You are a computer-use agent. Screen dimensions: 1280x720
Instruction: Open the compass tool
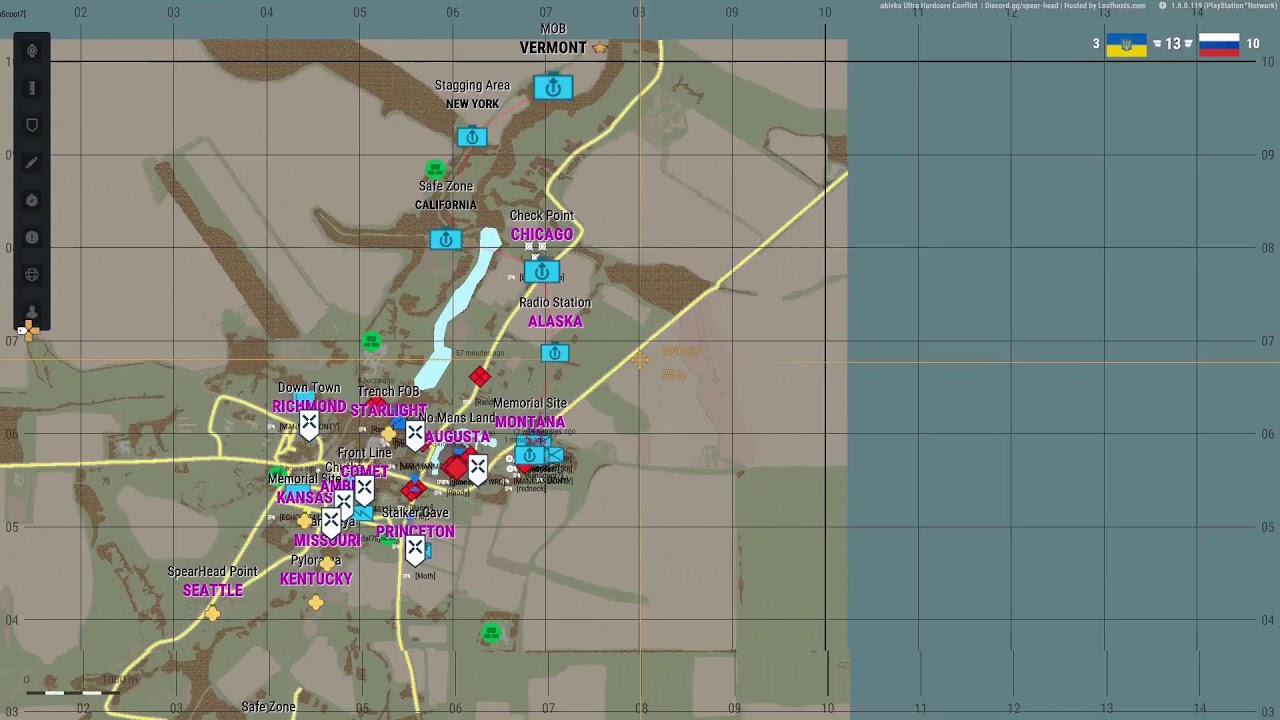(x=32, y=200)
